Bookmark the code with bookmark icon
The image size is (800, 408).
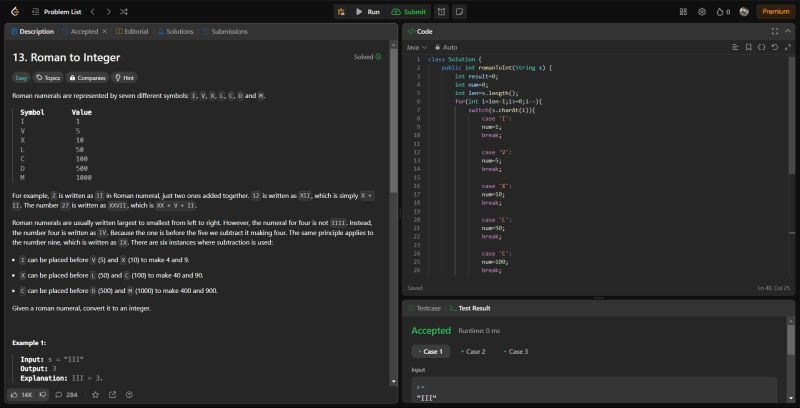point(748,47)
